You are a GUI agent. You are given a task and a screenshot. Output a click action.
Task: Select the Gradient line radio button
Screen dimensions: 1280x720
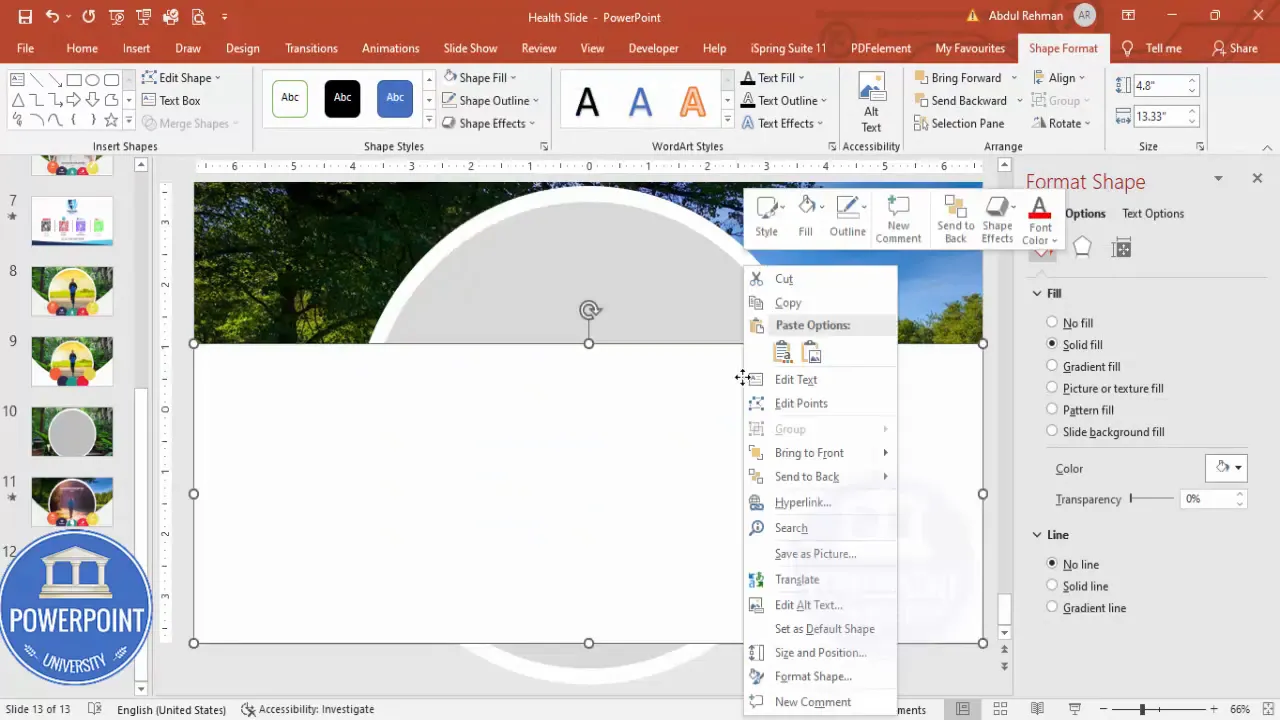pyautogui.click(x=1052, y=607)
